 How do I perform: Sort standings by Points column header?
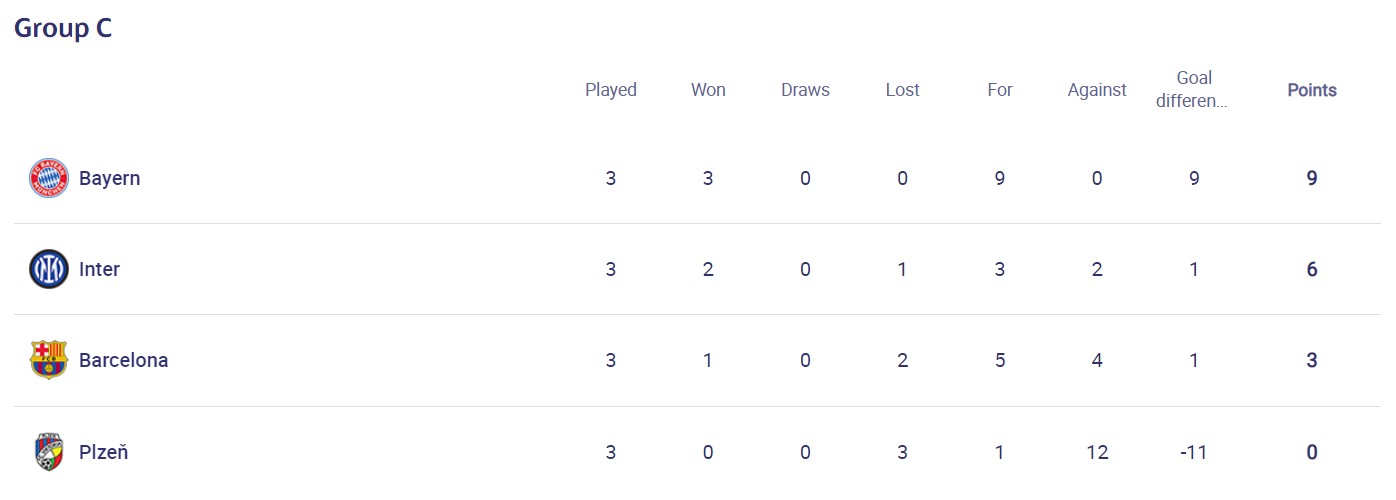click(1311, 90)
